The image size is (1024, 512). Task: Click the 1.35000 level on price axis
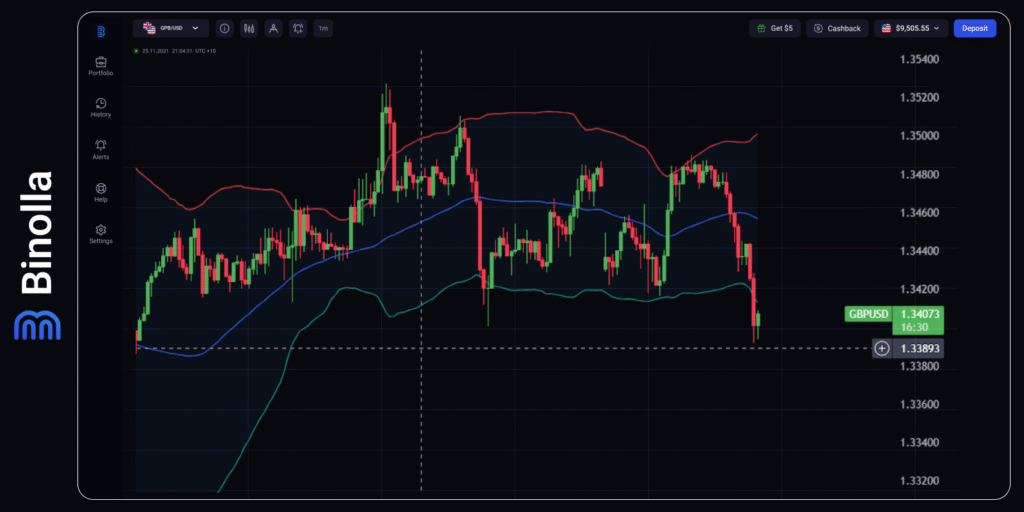[x=919, y=136]
